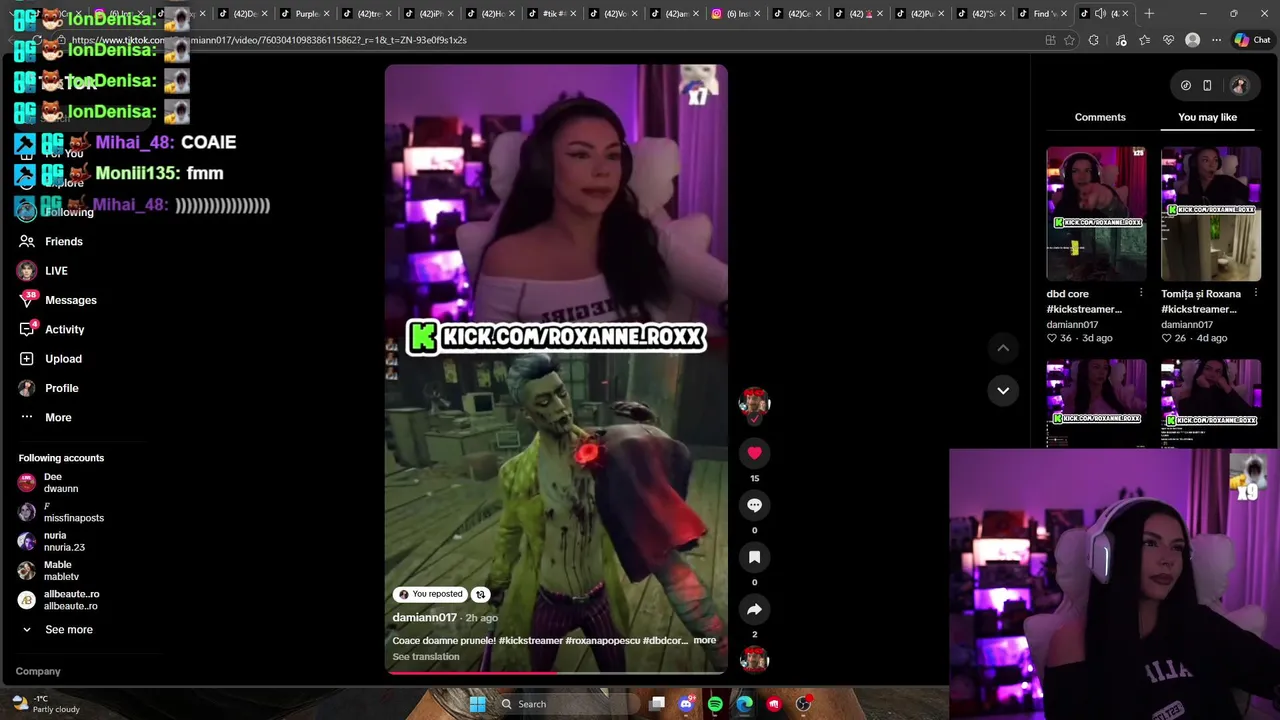Bookmark the video to favorites
Image resolution: width=1280 pixels, height=720 pixels.
(x=754, y=557)
